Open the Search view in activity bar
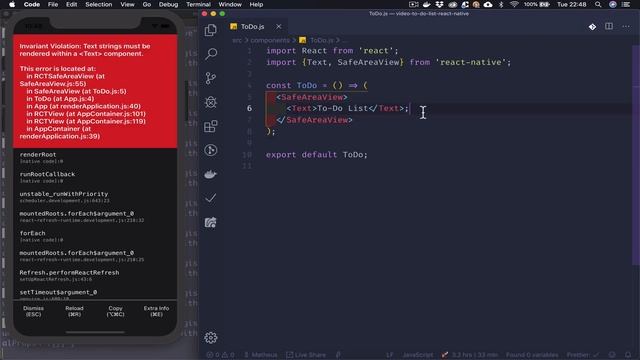This screenshot has height=360, width=640. pyautogui.click(x=211, y=54)
